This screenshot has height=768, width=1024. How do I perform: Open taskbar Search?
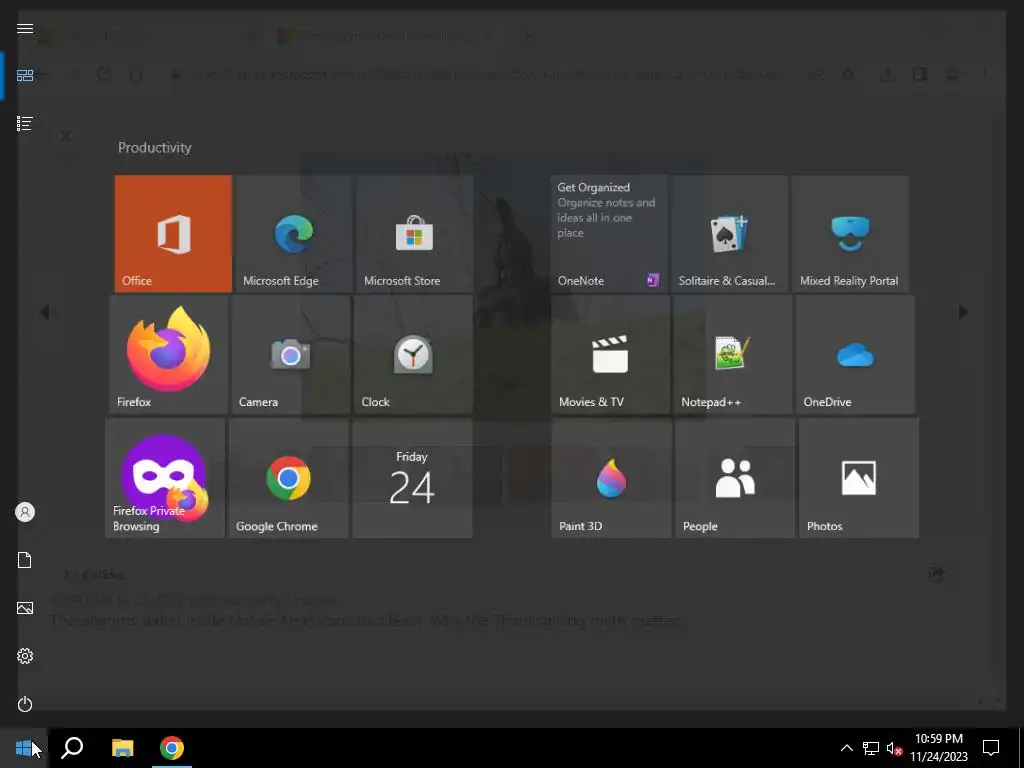72,748
